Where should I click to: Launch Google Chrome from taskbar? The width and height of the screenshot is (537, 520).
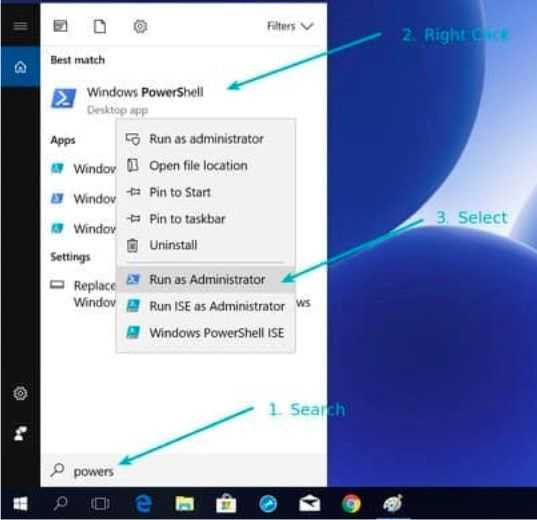click(351, 504)
